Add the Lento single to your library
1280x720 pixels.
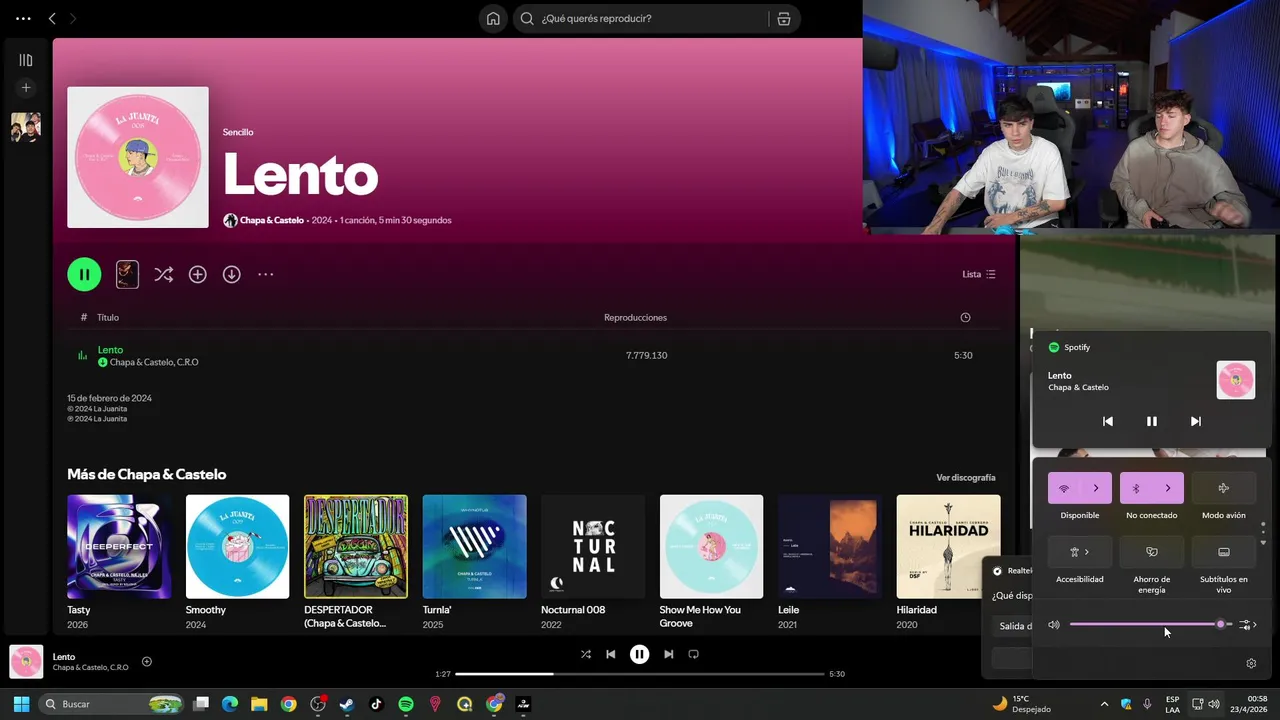click(x=198, y=274)
